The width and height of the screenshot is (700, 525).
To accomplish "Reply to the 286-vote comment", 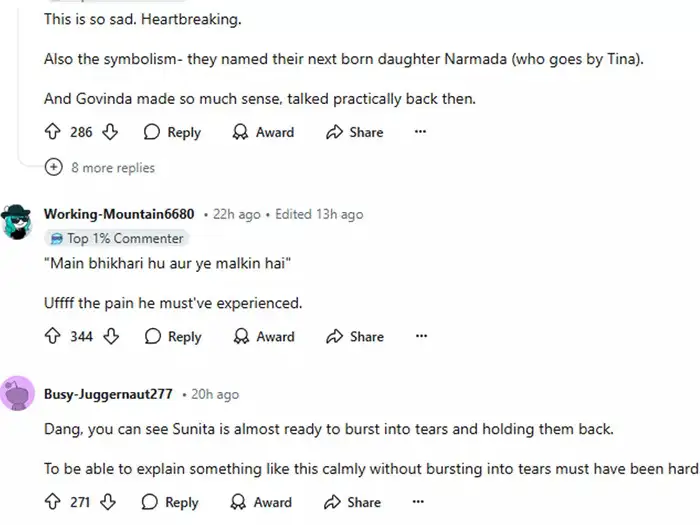I will [x=173, y=132].
